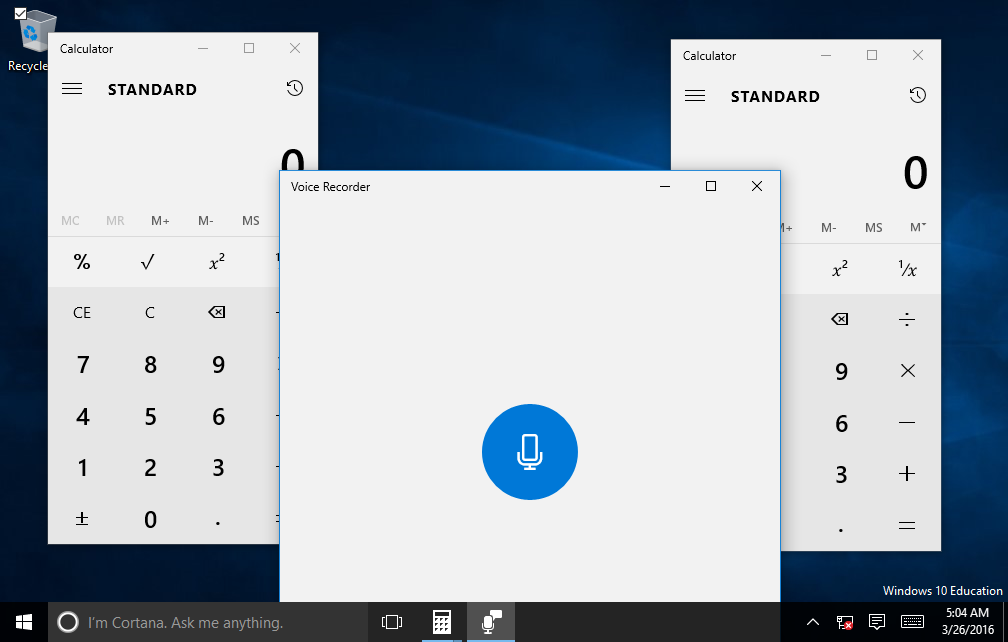This screenshot has height=642, width=1008.
Task: Show hidden tray icons chevron
Action: coord(813,622)
